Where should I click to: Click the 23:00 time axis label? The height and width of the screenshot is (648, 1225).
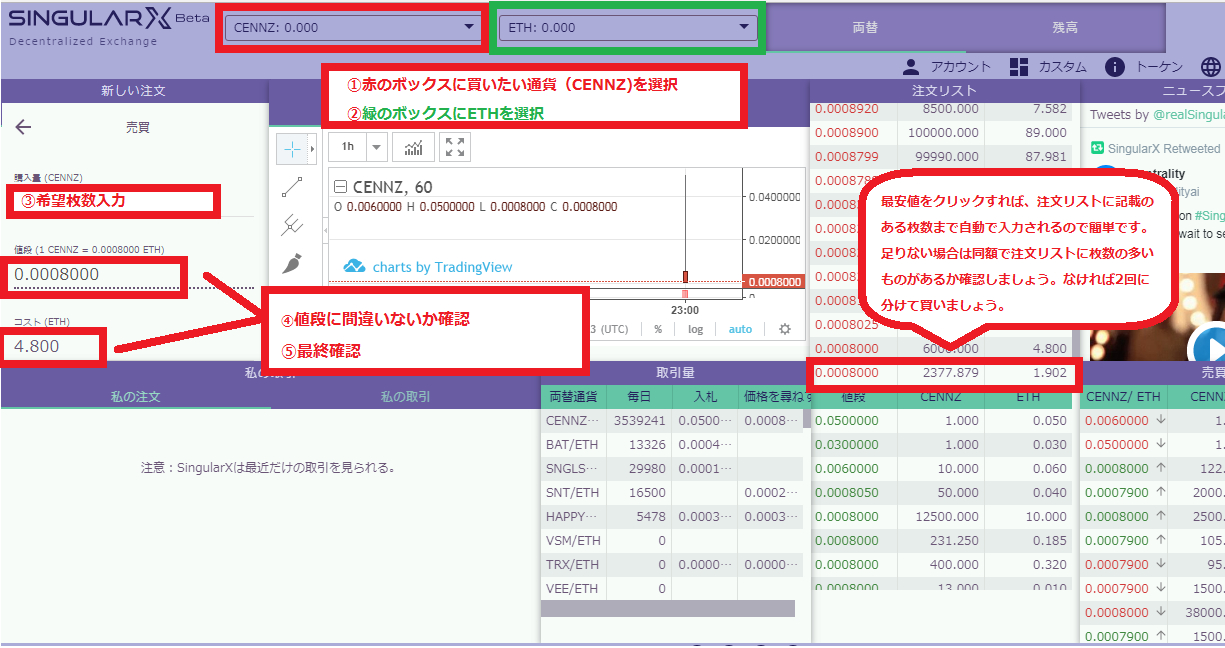tap(684, 310)
